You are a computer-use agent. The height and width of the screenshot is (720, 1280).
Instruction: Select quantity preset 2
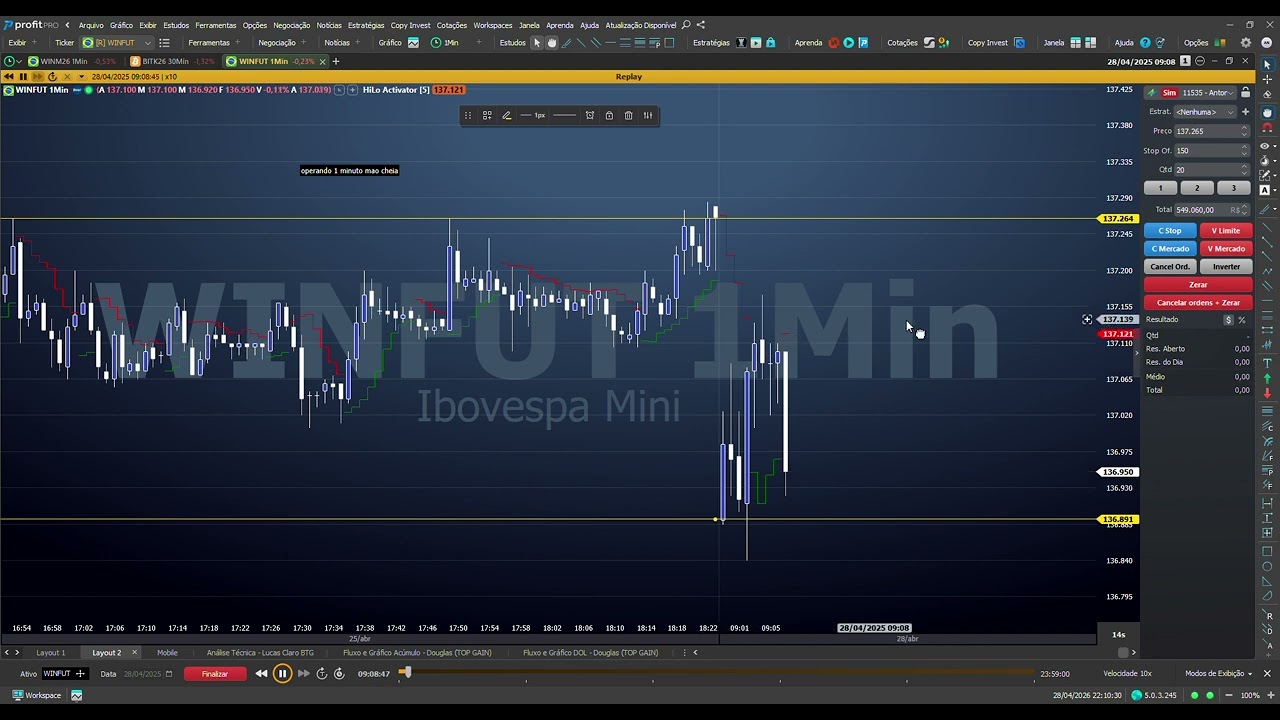click(x=1197, y=188)
